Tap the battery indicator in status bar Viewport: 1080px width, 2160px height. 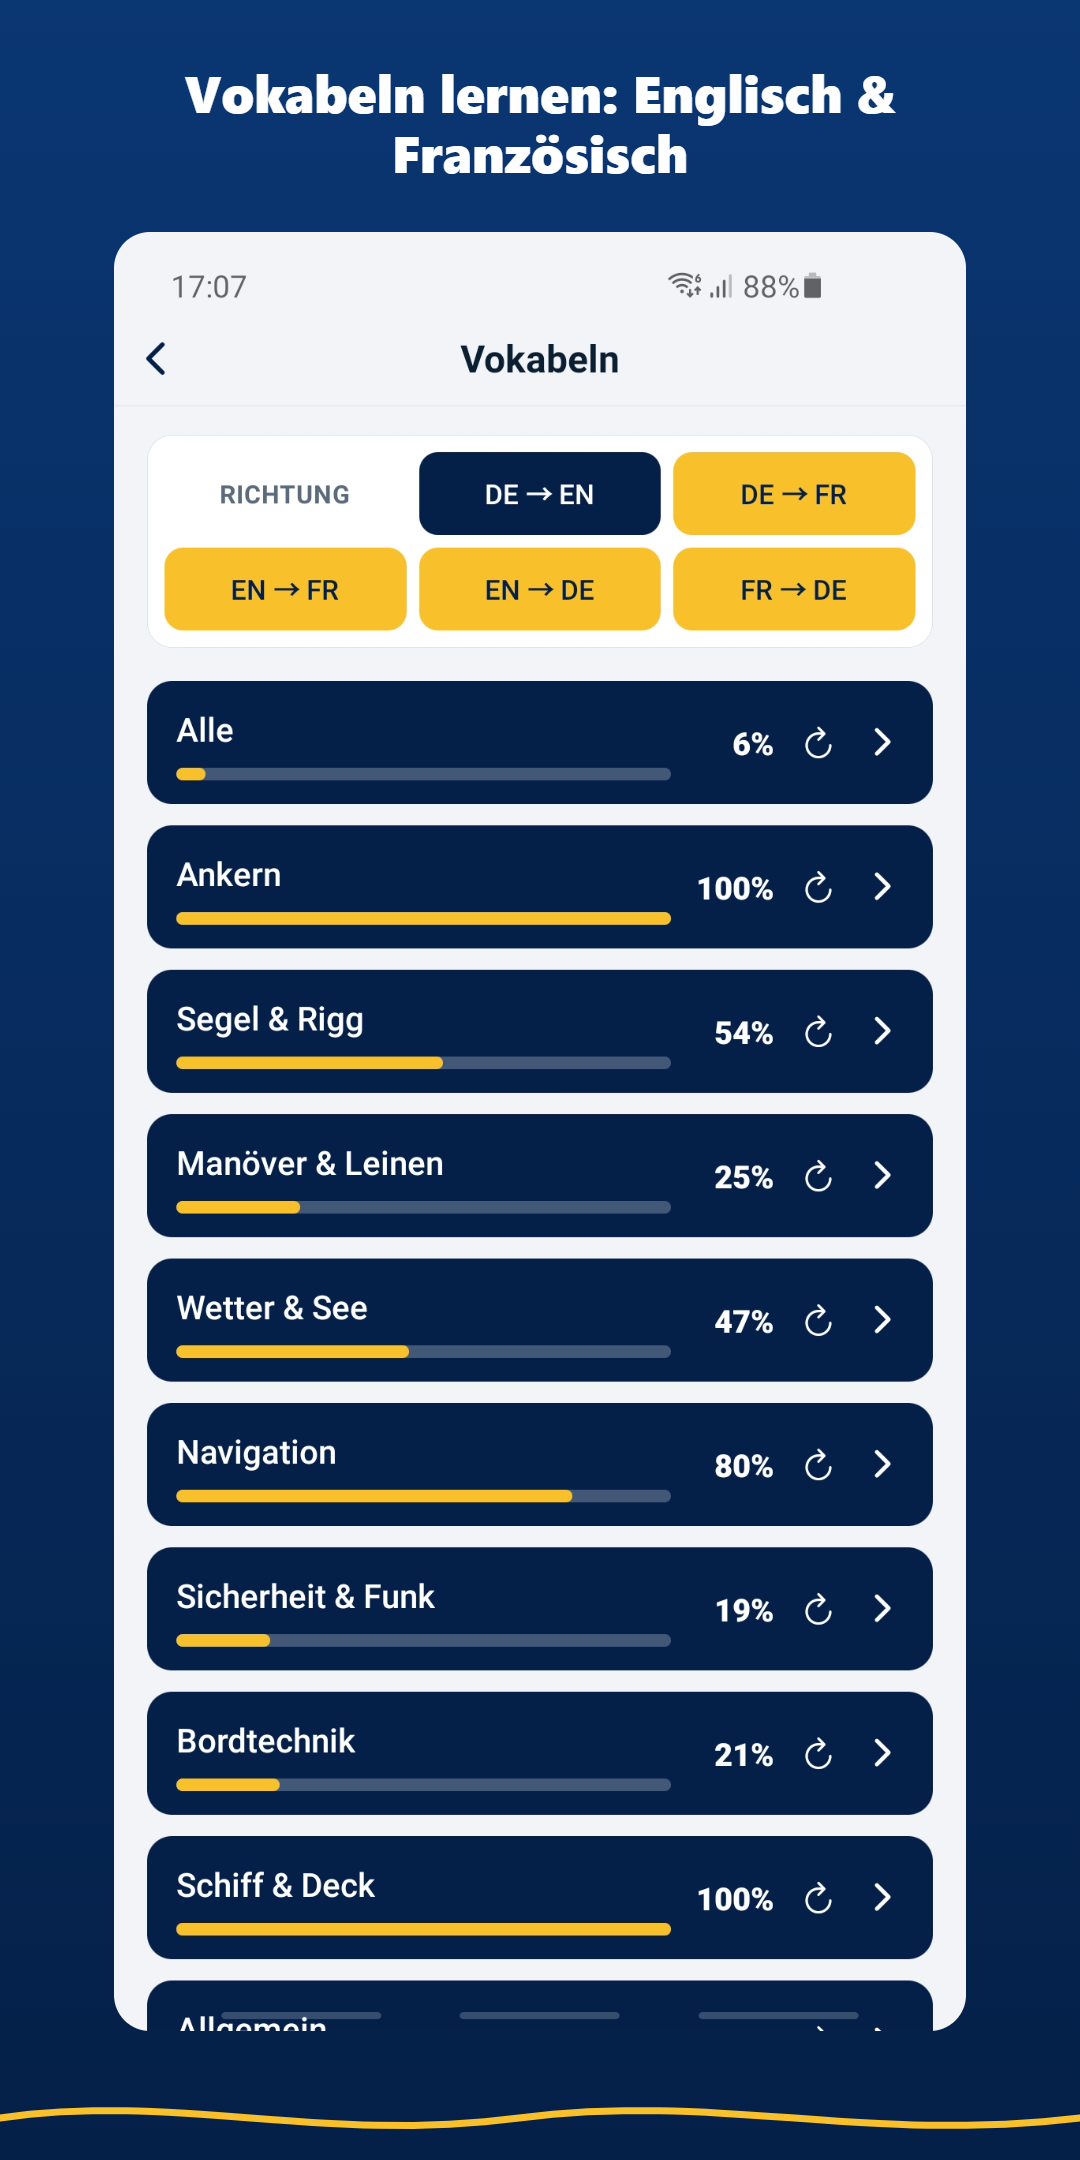(x=813, y=286)
